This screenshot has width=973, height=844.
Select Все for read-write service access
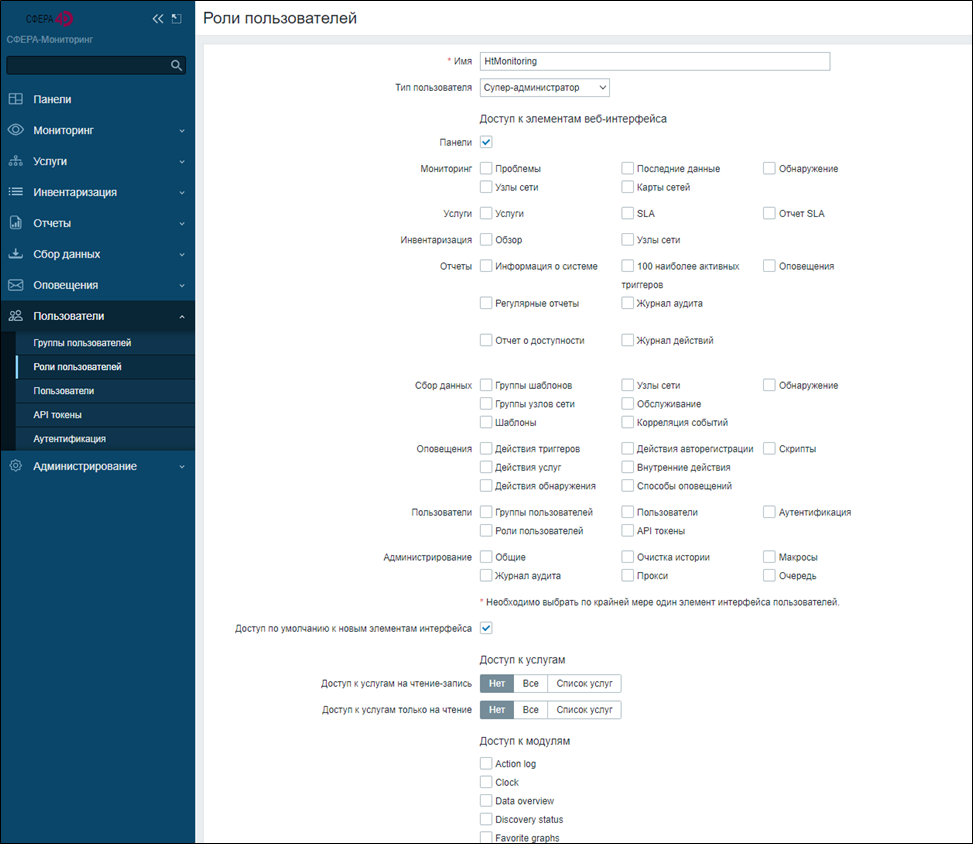point(530,684)
